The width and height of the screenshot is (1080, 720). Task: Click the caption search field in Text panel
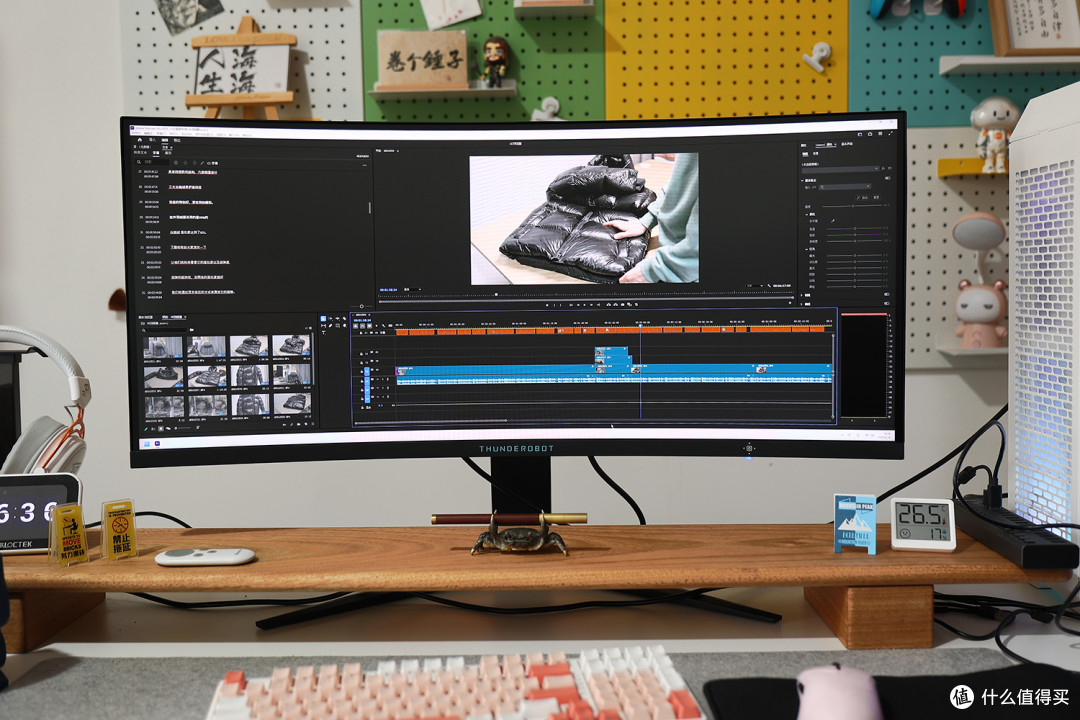point(152,162)
